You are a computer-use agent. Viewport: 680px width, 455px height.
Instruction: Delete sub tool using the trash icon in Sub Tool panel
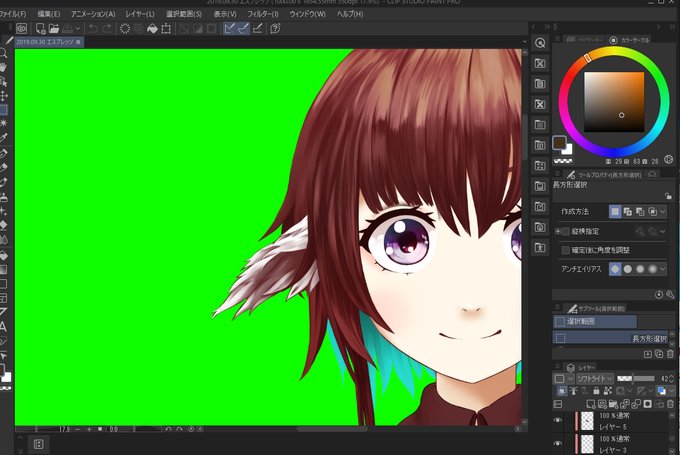click(670, 354)
